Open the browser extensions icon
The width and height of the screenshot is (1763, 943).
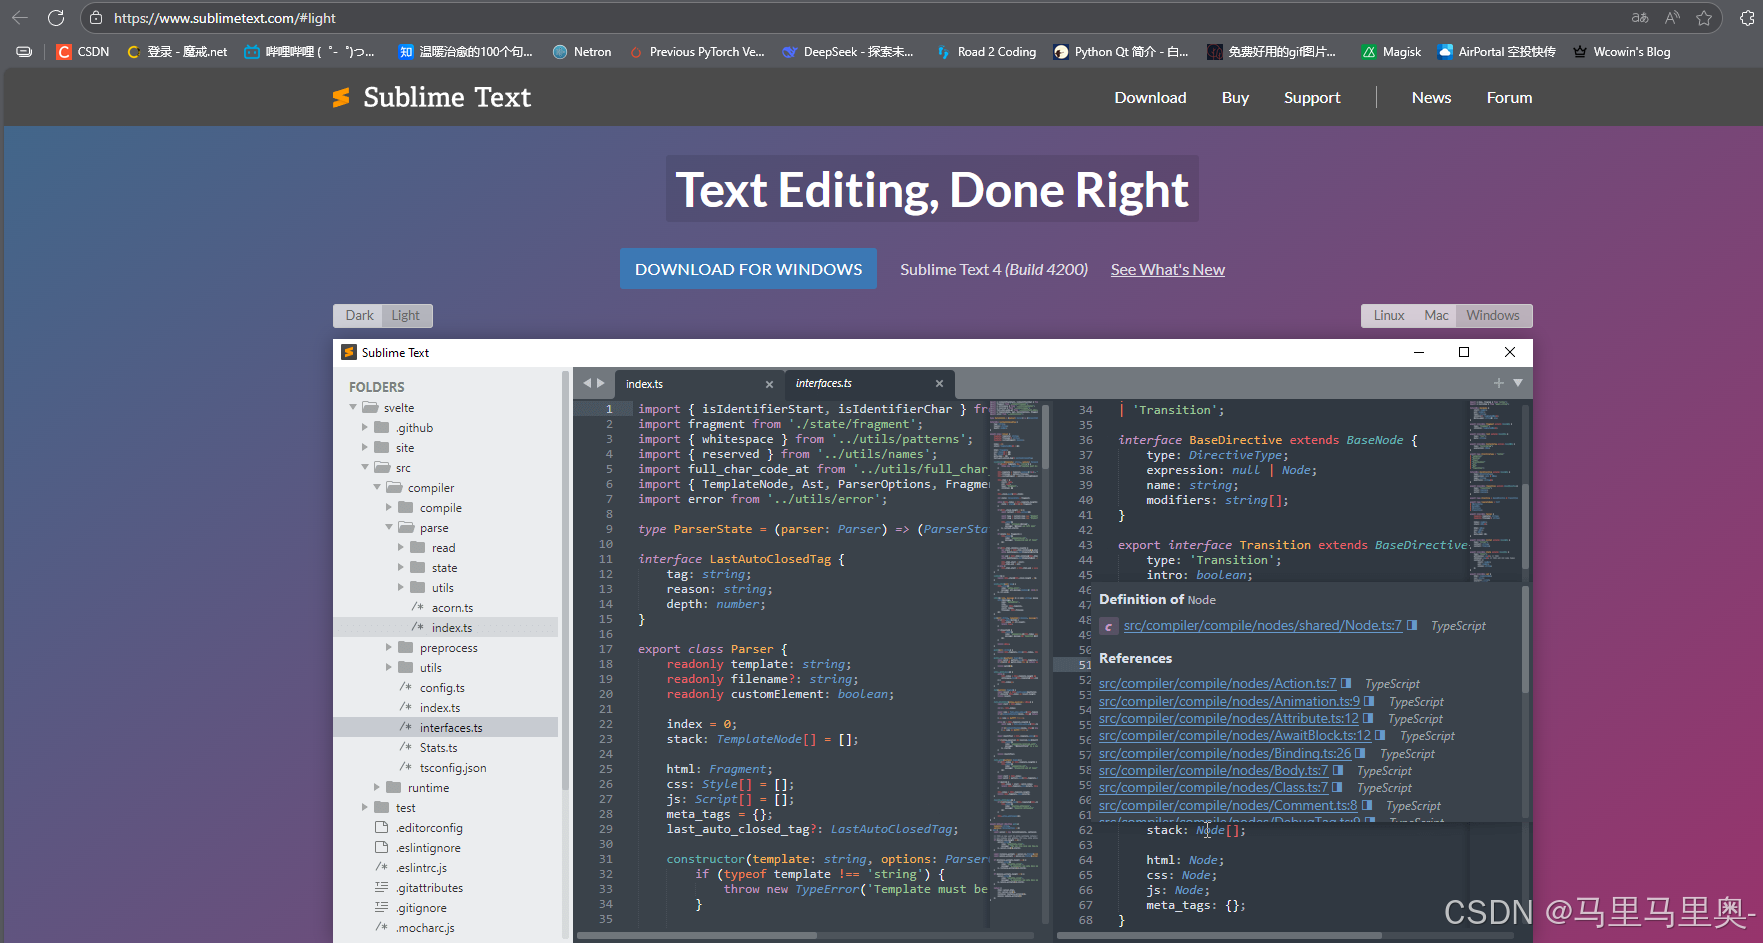(x=1747, y=18)
